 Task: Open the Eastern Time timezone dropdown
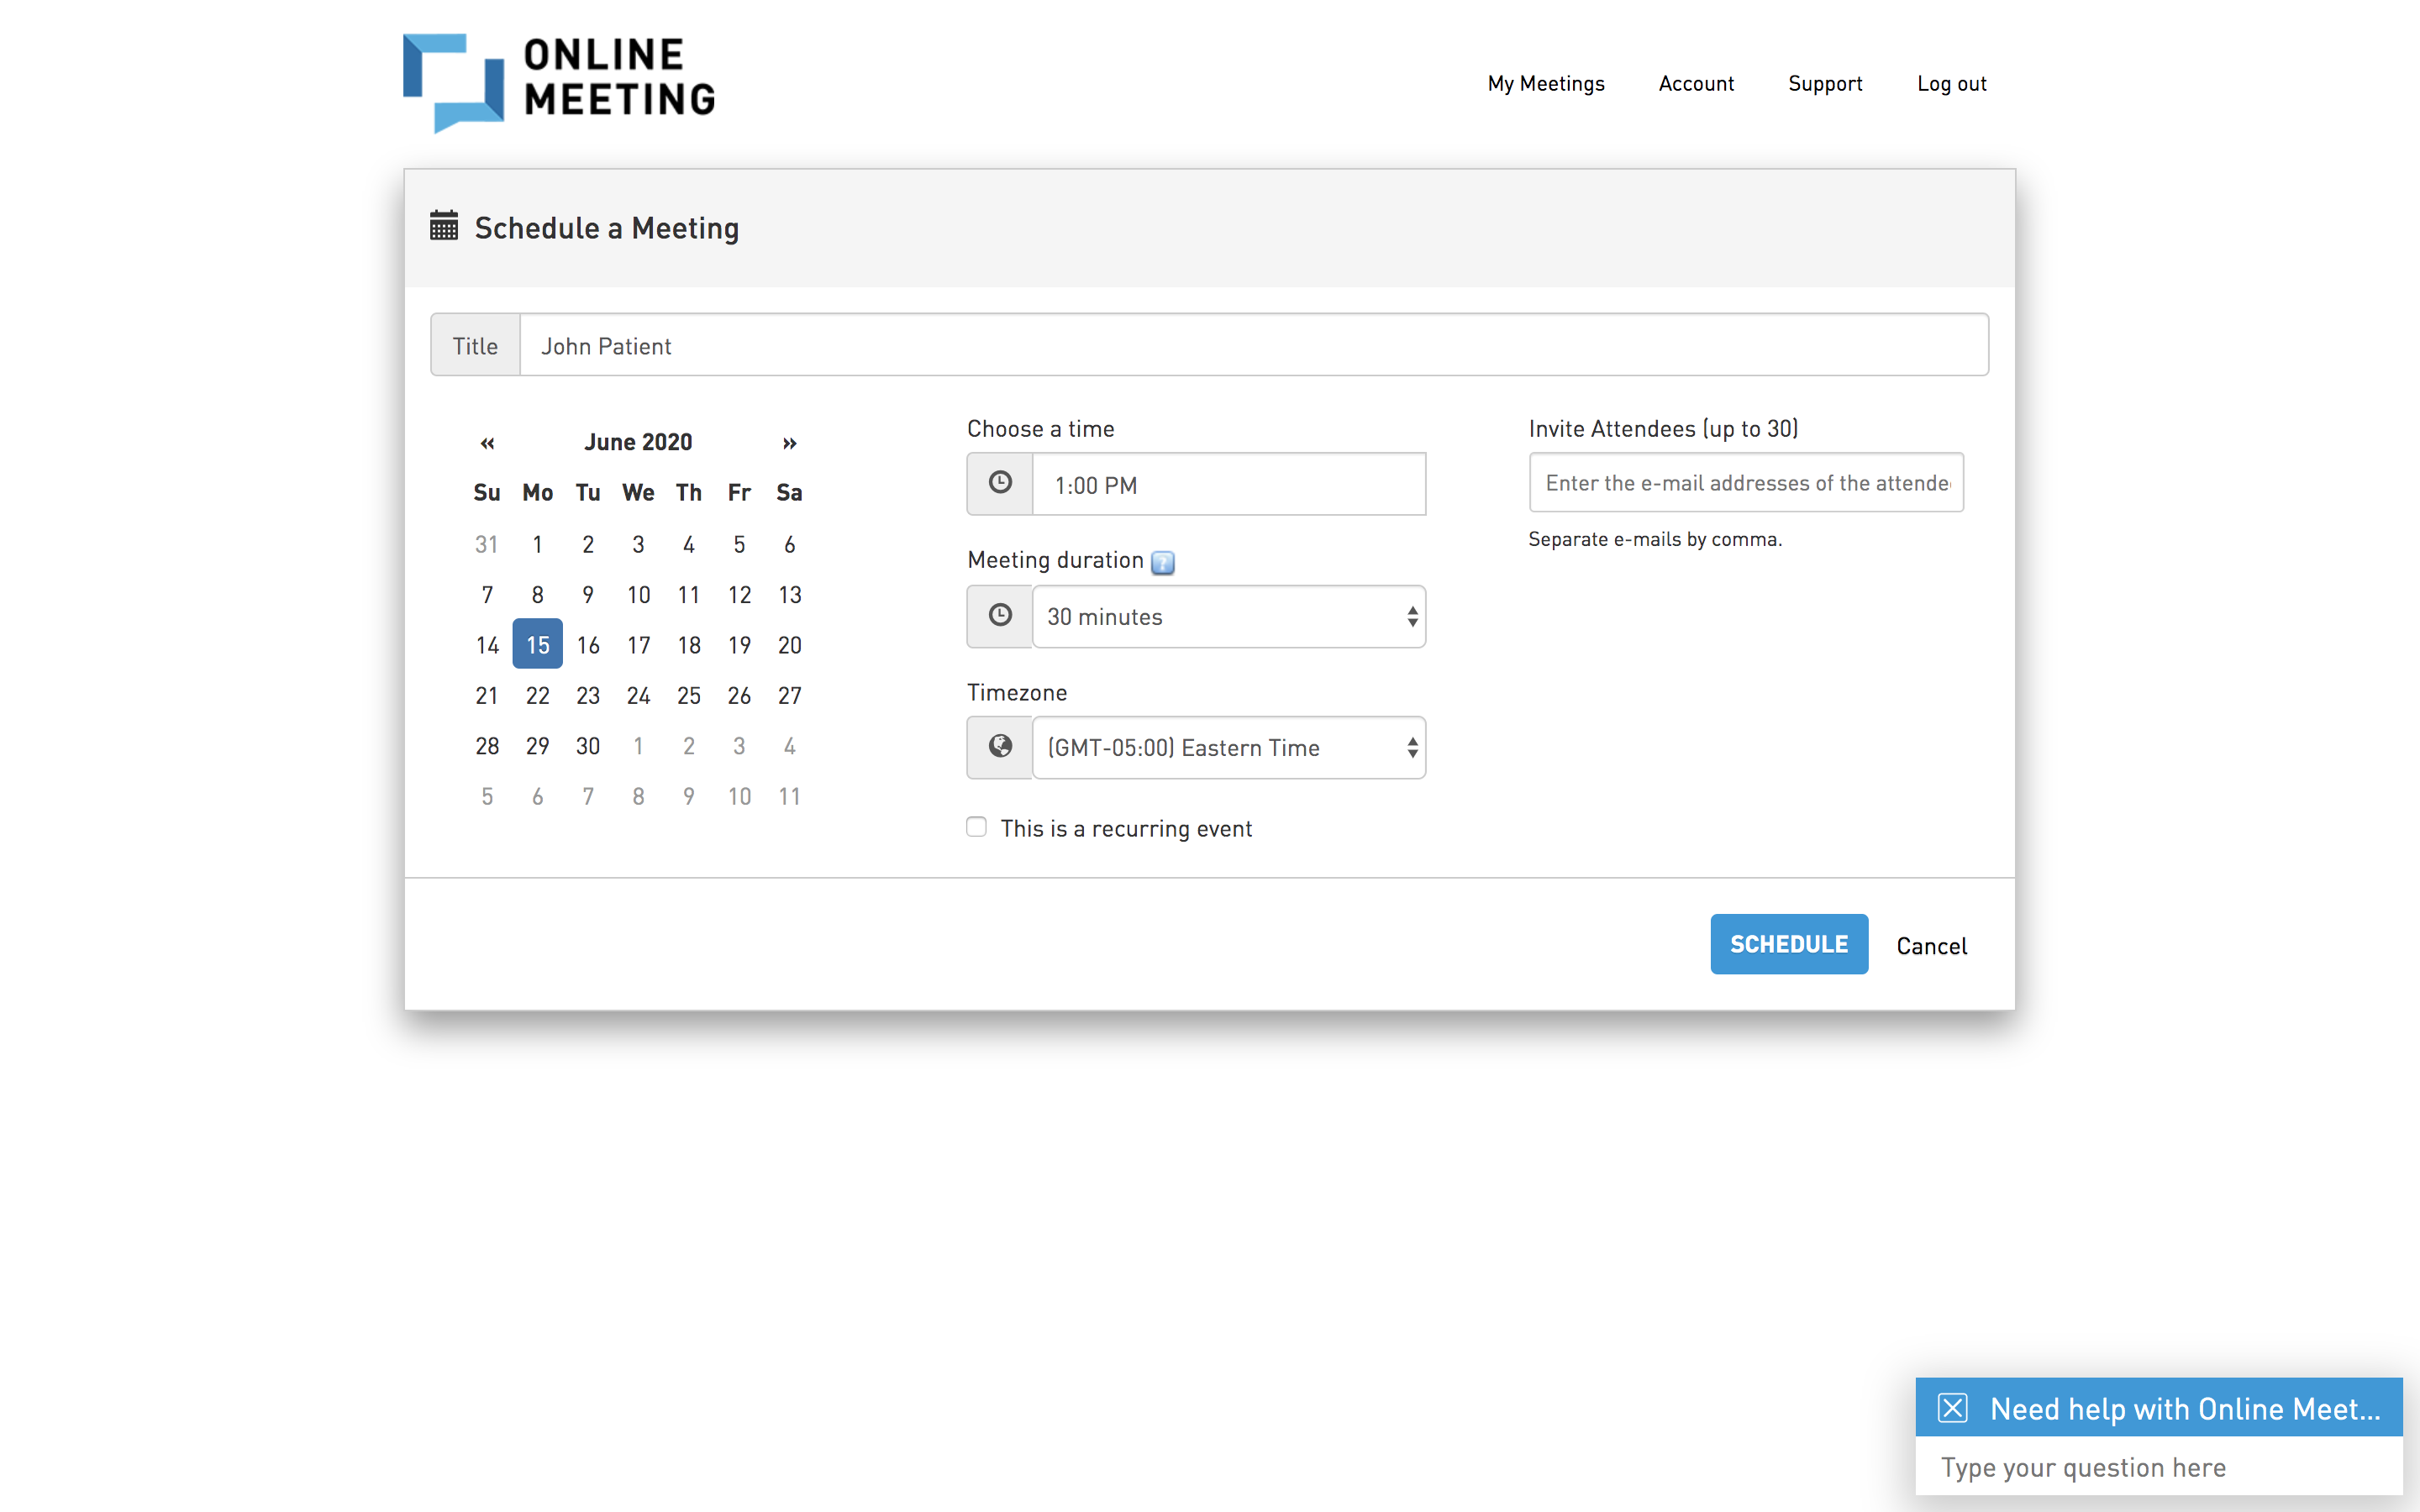(1228, 747)
